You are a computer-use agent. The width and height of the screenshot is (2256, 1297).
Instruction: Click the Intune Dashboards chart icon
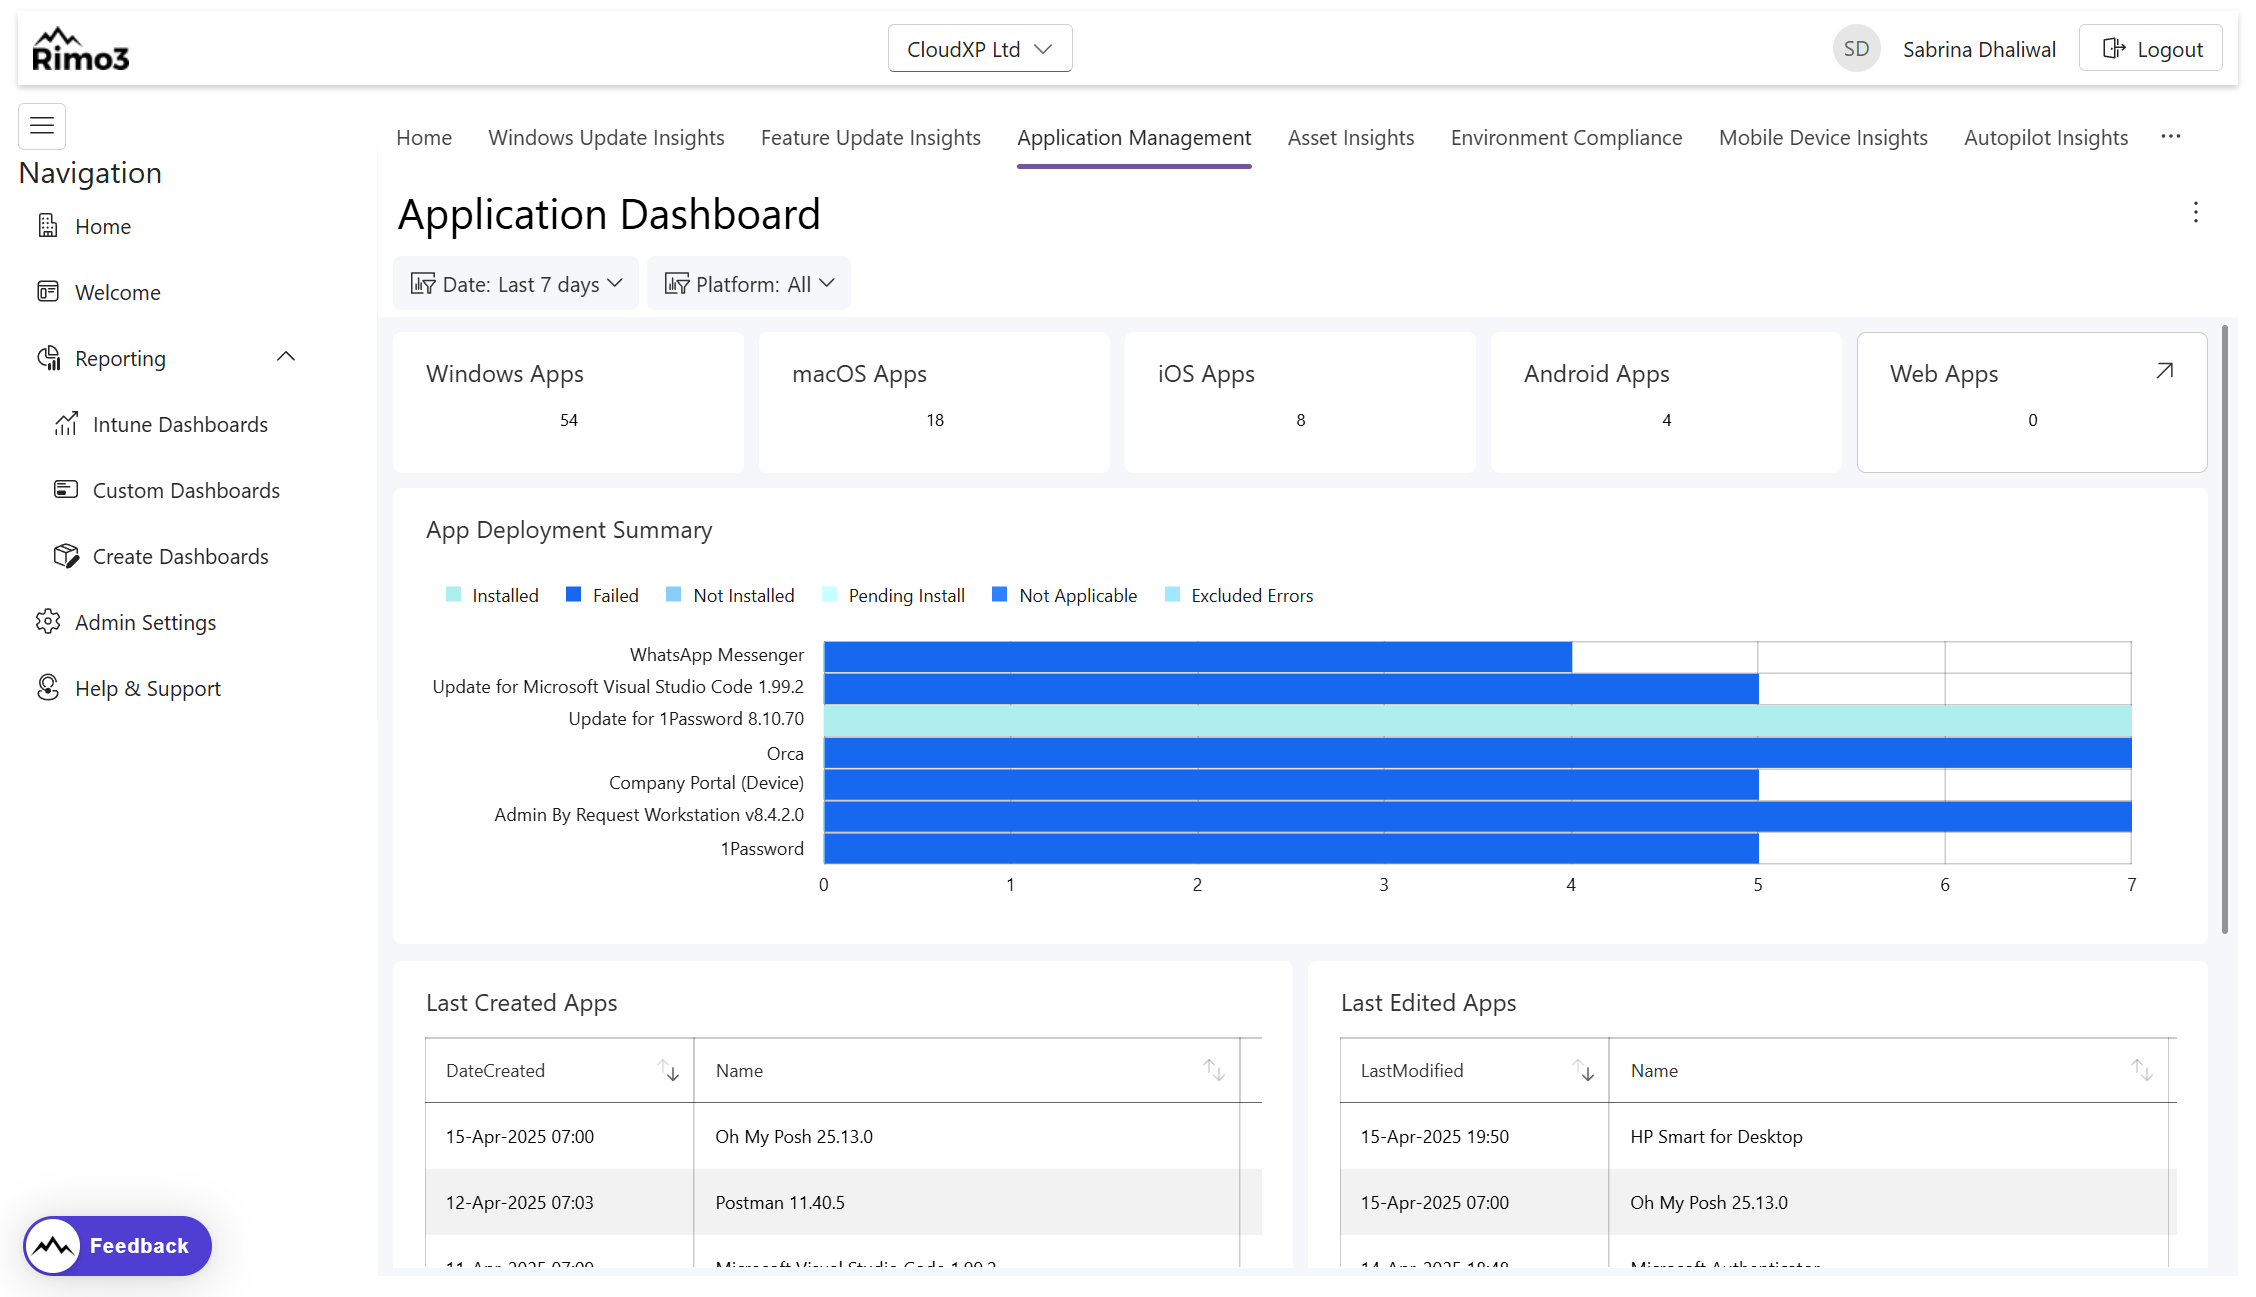66,424
